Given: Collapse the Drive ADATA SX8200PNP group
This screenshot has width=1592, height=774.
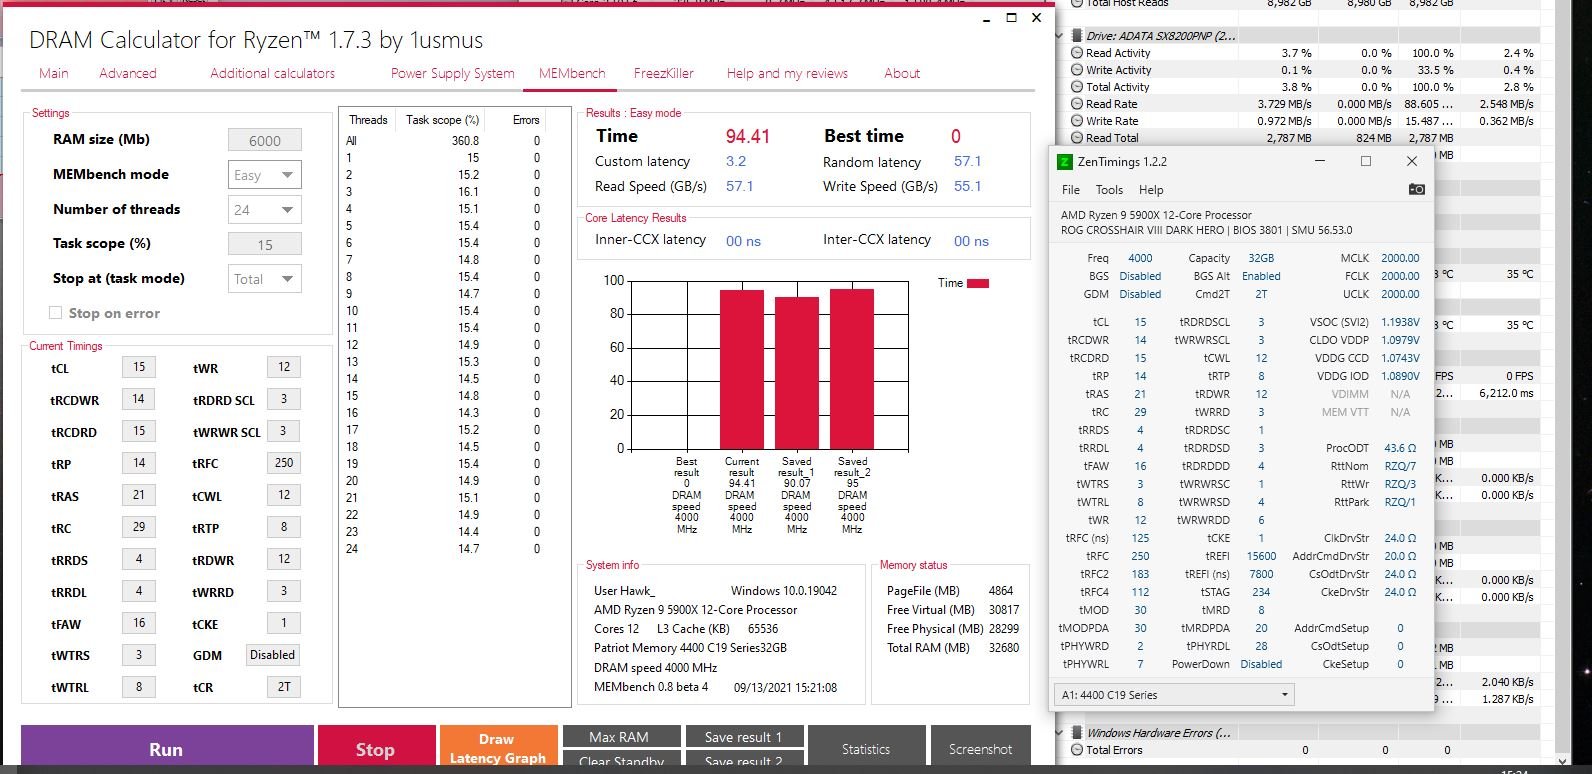Looking at the screenshot, I should coord(1060,36).
